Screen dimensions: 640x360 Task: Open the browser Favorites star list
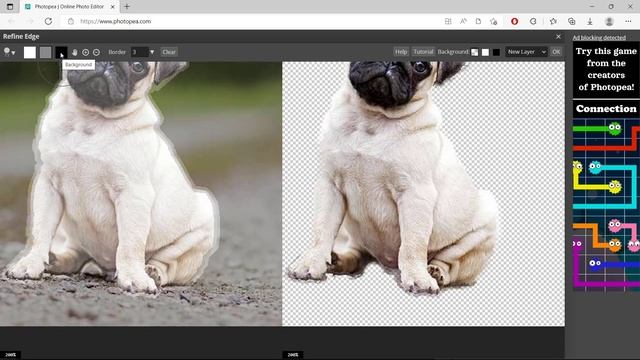point(553,21)
